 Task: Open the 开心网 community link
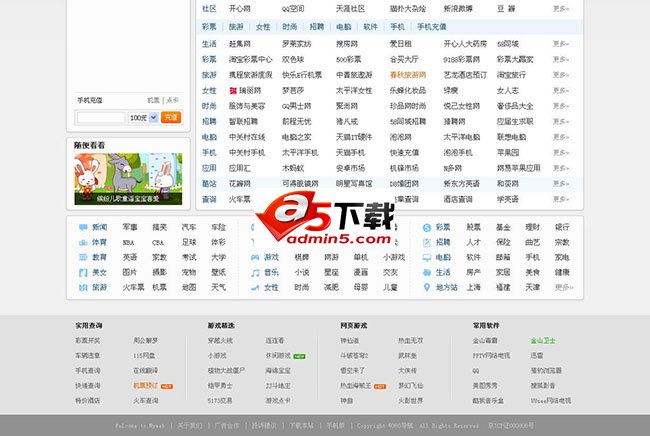click(x=240, y=9)
